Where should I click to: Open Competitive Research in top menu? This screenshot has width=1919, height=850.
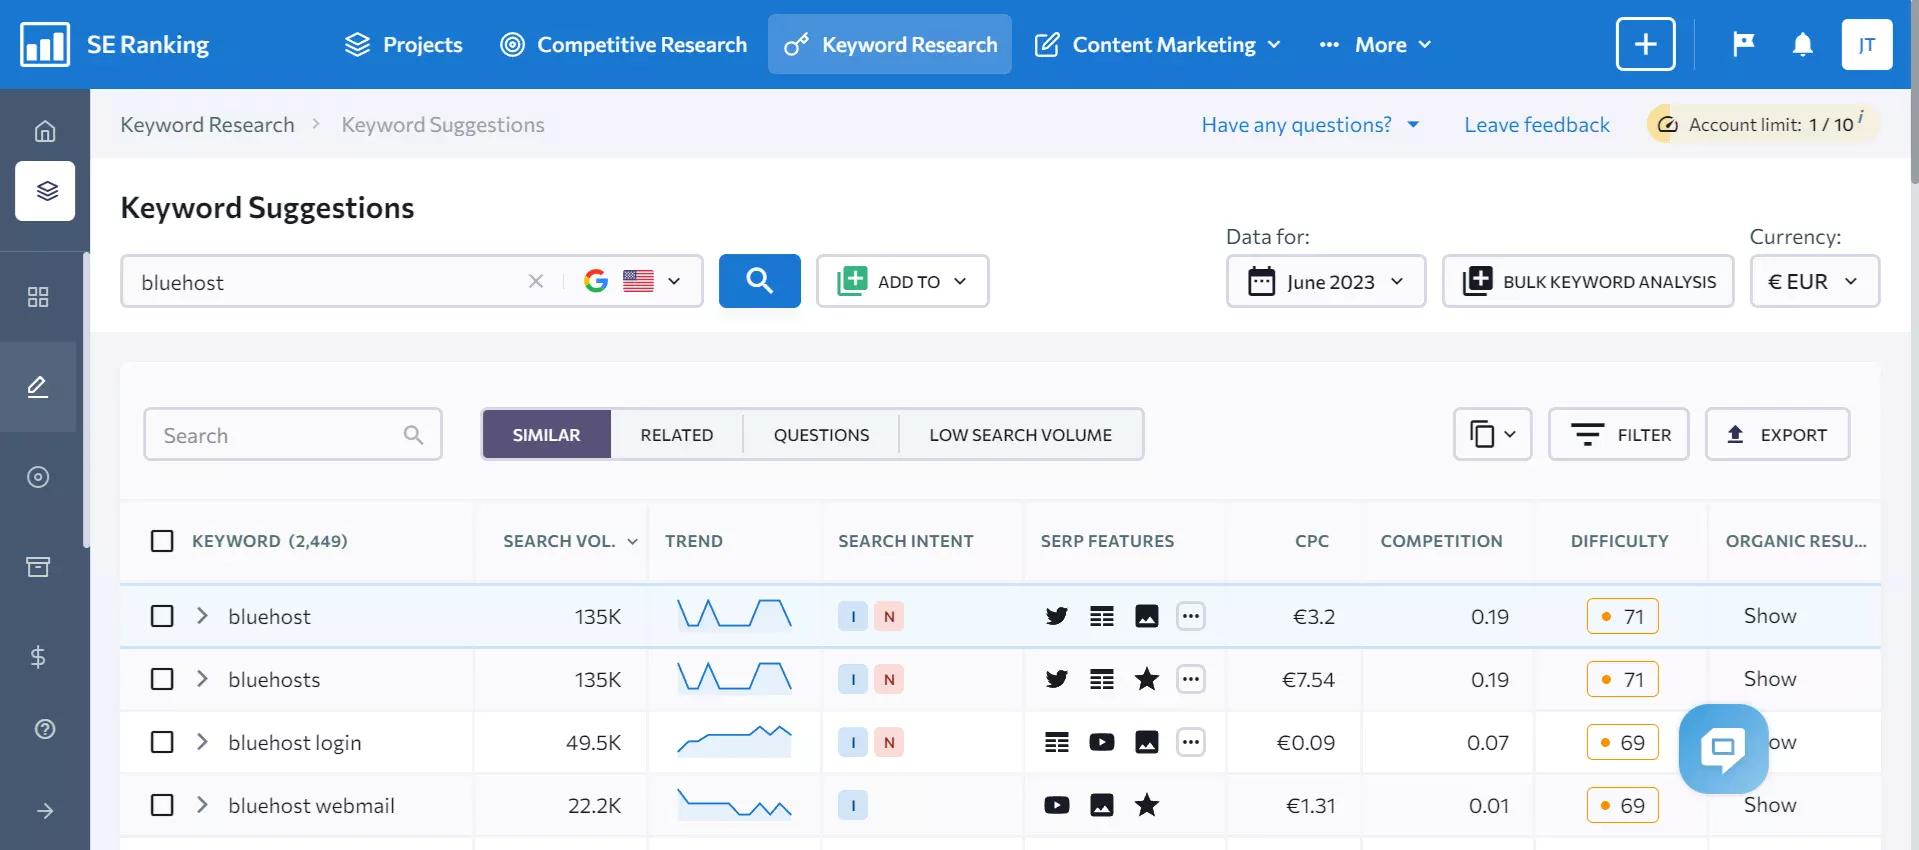tap(624, 45)
